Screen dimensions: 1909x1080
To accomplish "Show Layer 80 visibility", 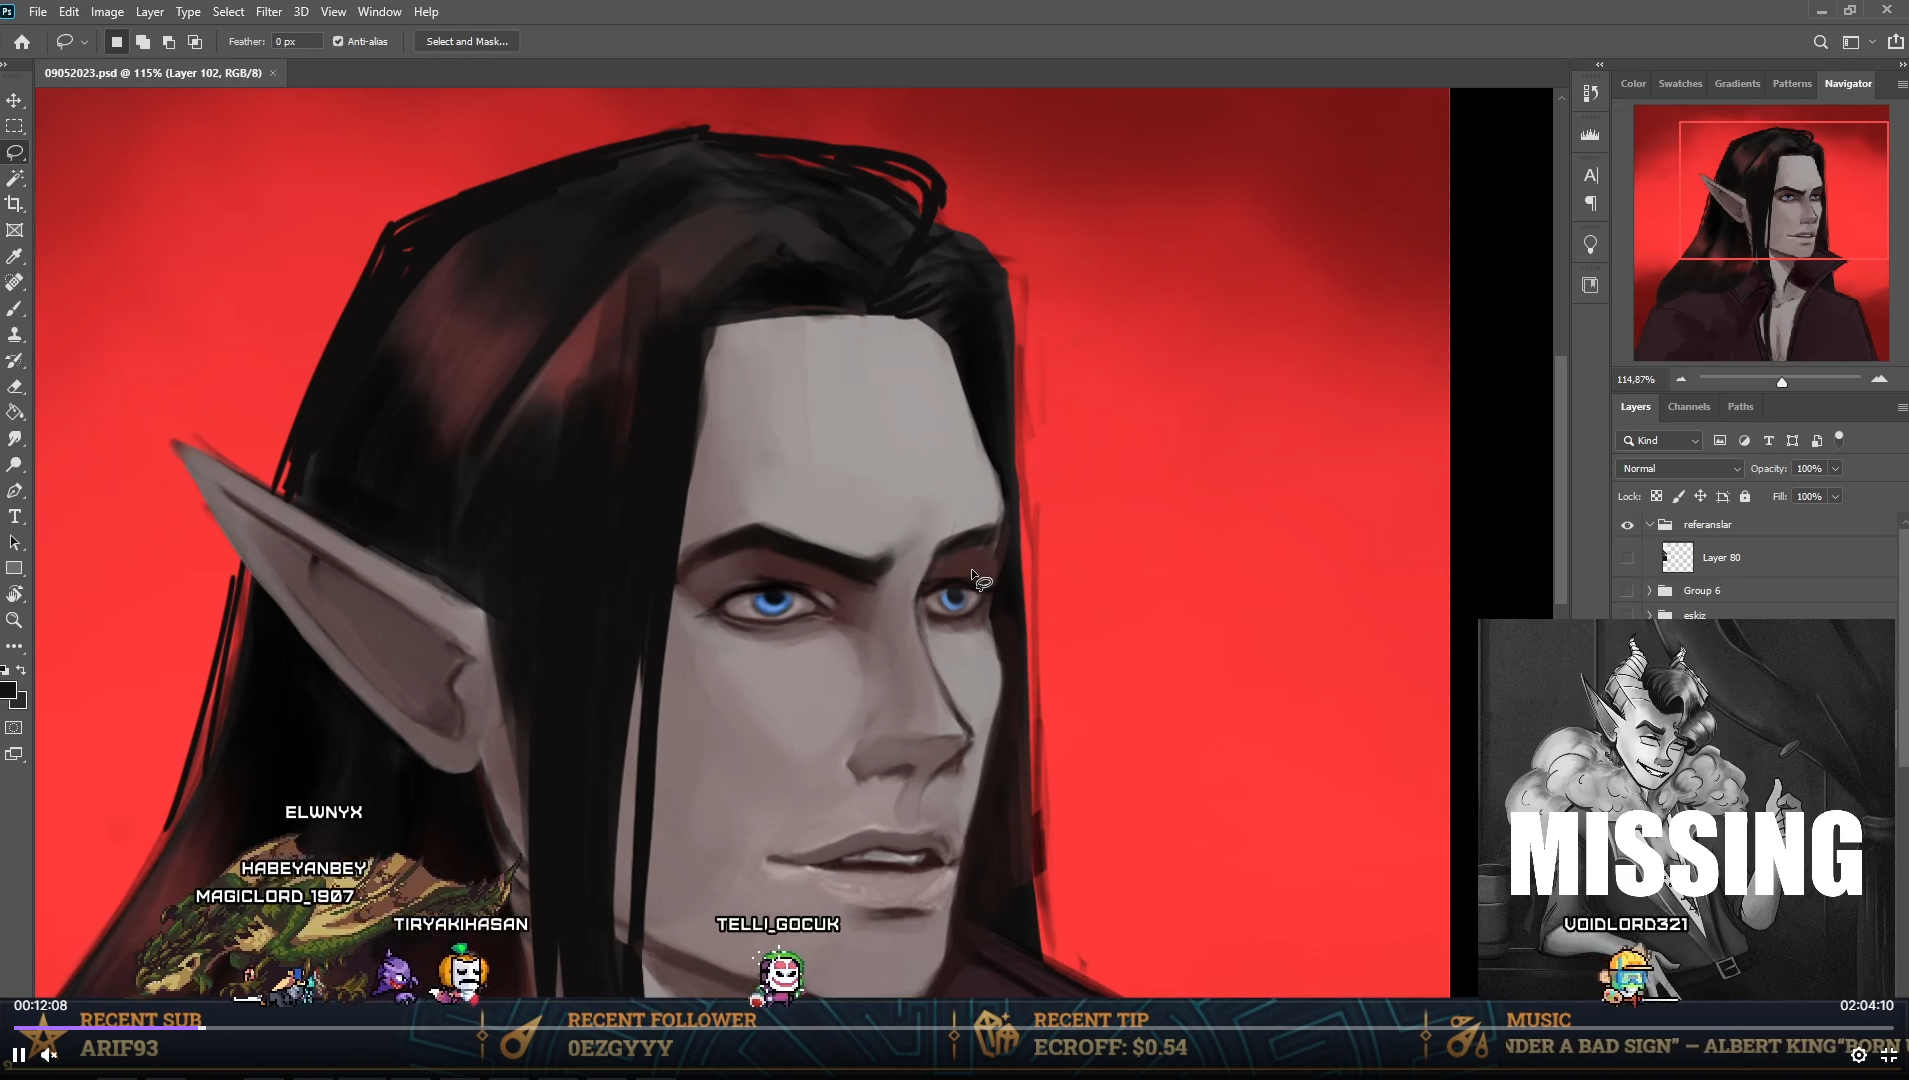I will coord(1627,558).
